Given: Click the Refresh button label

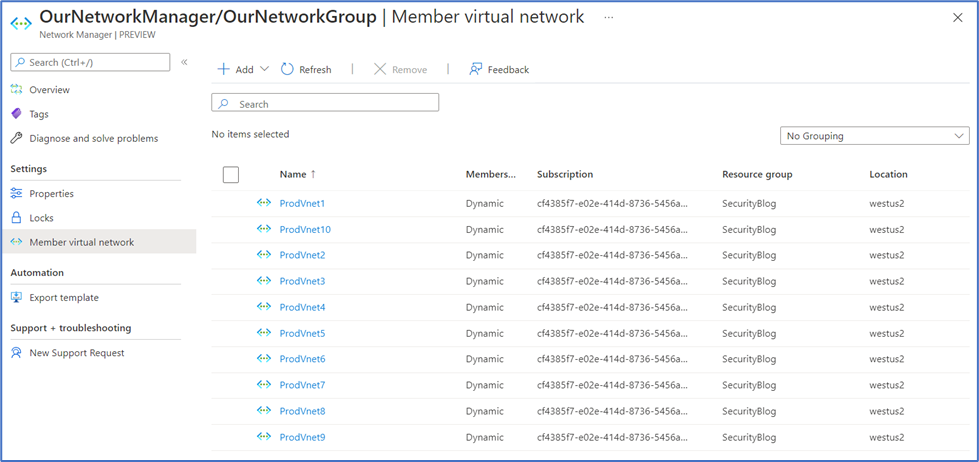Looking at the screenshot, I should [315, 70].
